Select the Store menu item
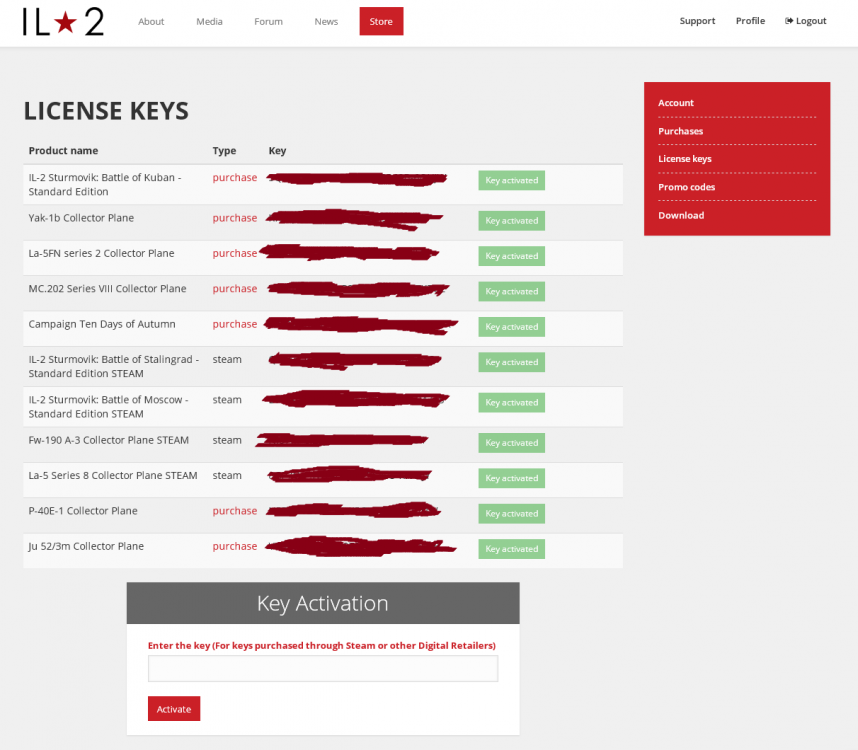858x750 pixels. (381, 20)
